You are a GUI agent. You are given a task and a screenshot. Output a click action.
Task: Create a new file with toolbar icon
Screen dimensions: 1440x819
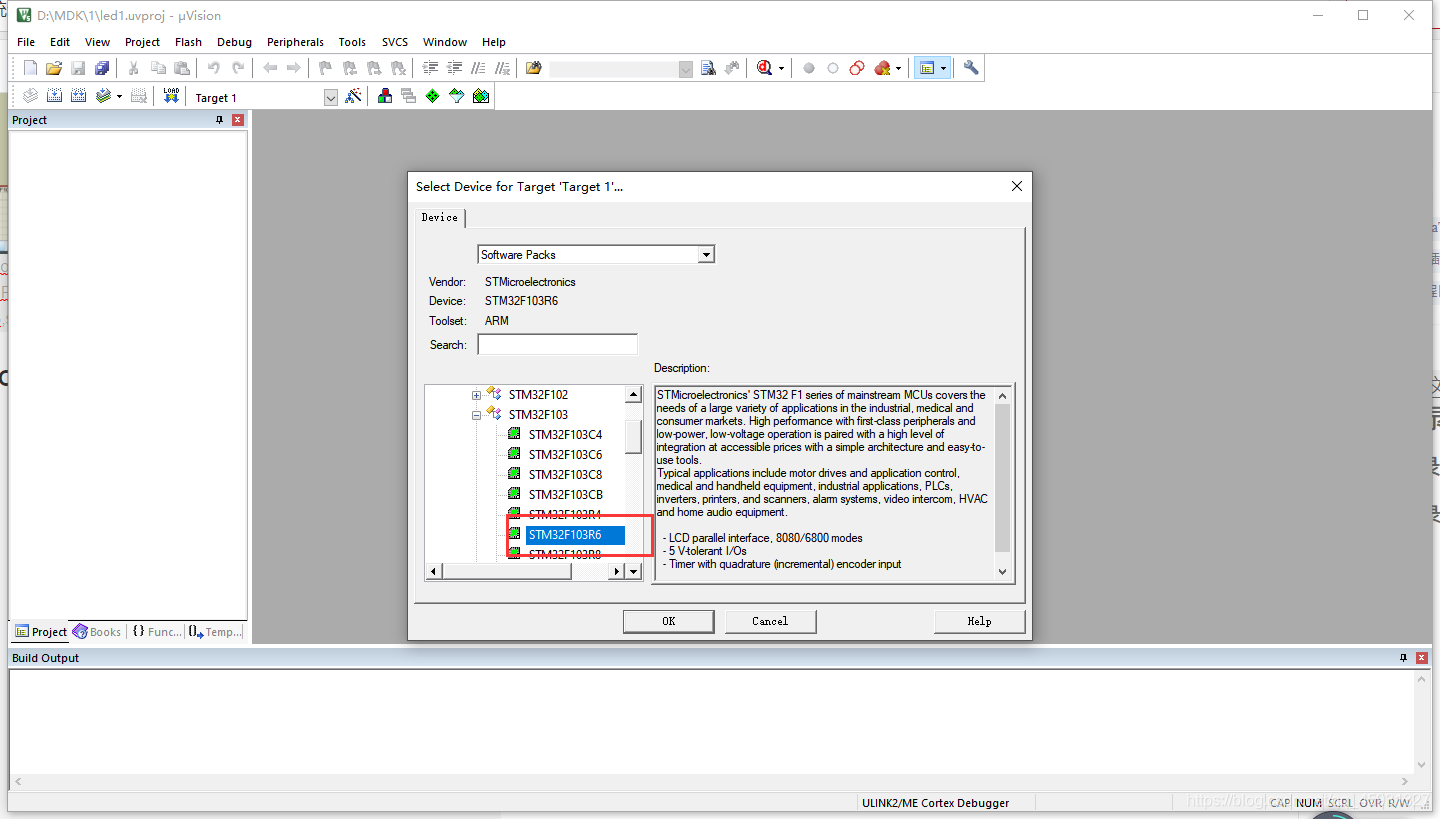pyautogui.click(x=30, y=68)
